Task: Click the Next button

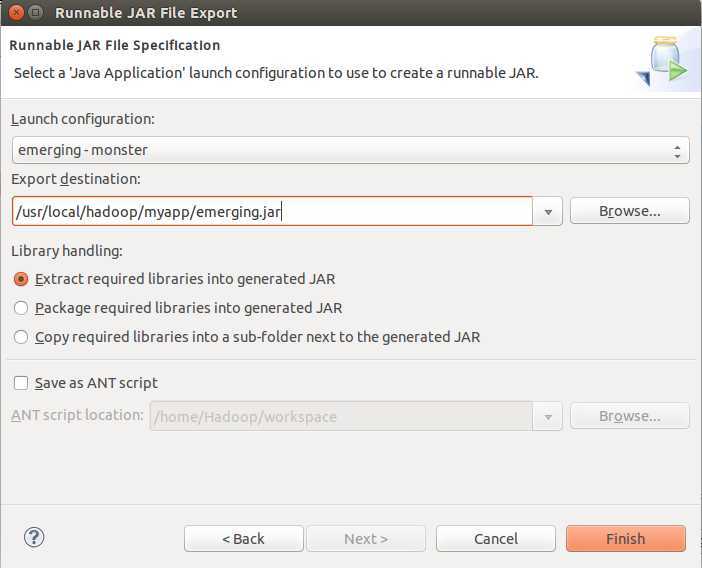Action: (366, 538)
